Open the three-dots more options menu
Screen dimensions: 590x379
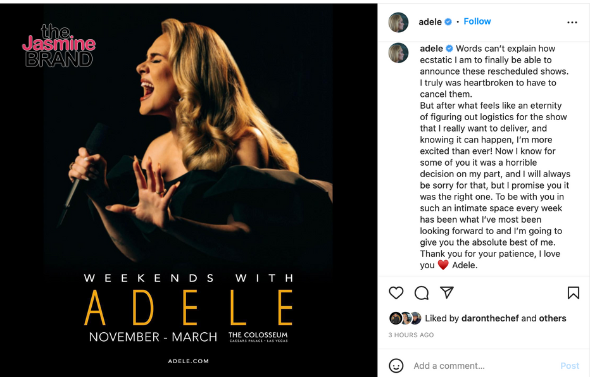(x=572, y=23)
